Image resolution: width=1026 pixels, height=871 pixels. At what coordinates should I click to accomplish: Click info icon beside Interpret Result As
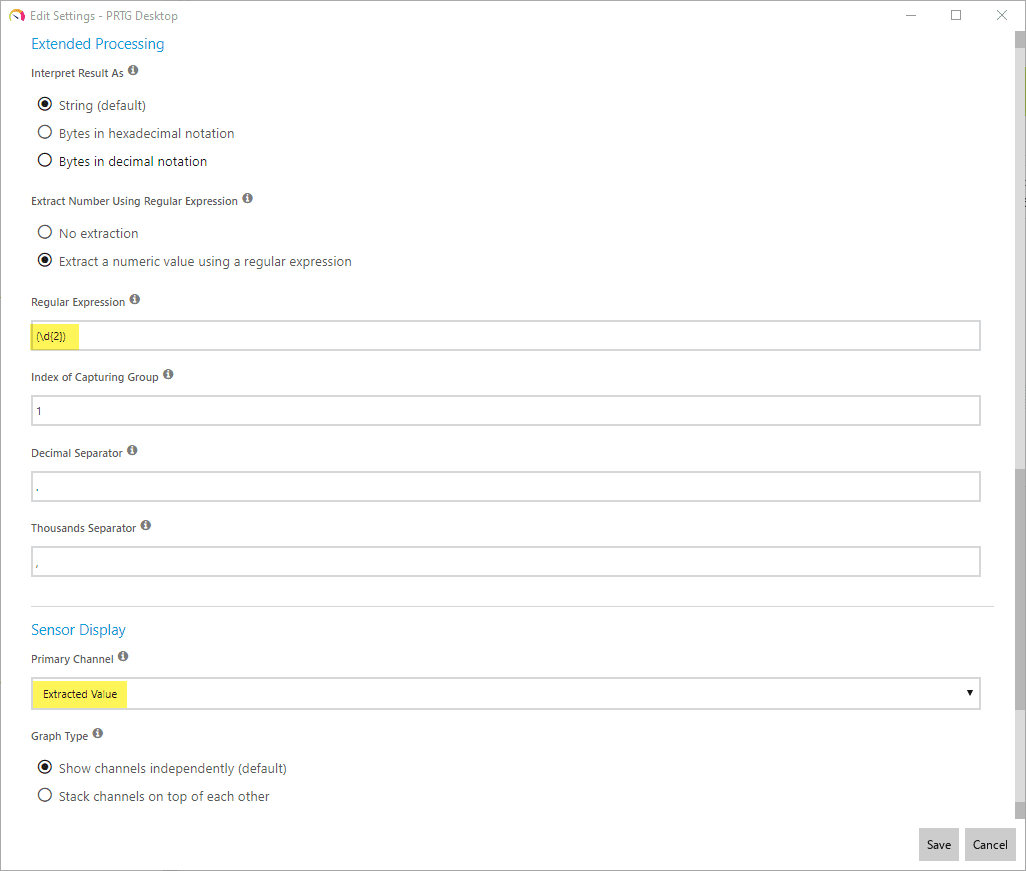[133, 72]
